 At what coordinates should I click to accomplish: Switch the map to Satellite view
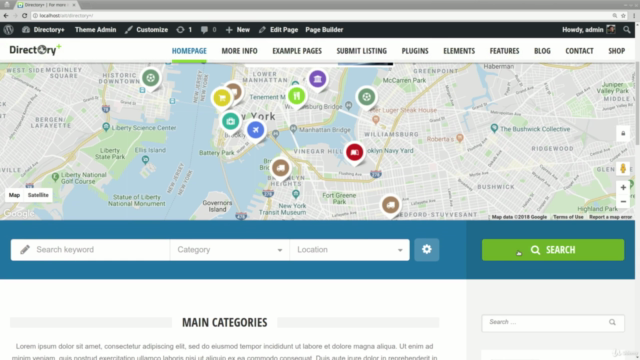(x=38, y=195)
